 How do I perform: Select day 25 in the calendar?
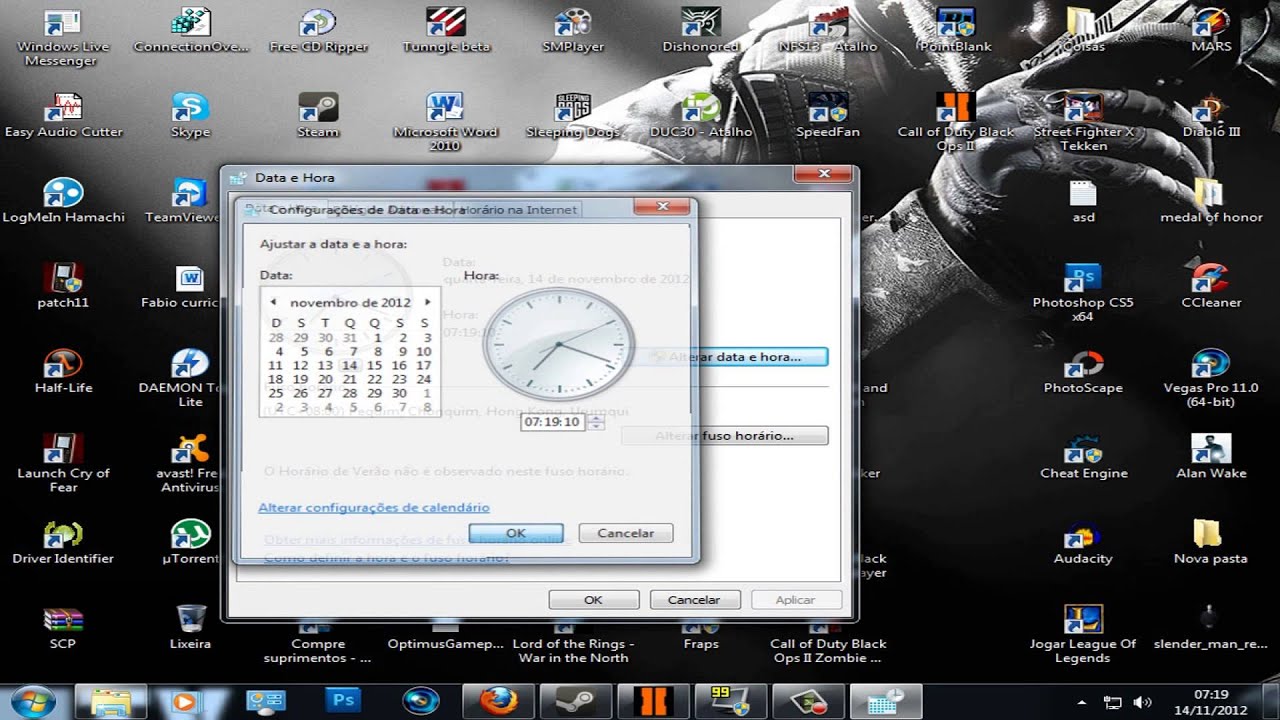point(275,394)
